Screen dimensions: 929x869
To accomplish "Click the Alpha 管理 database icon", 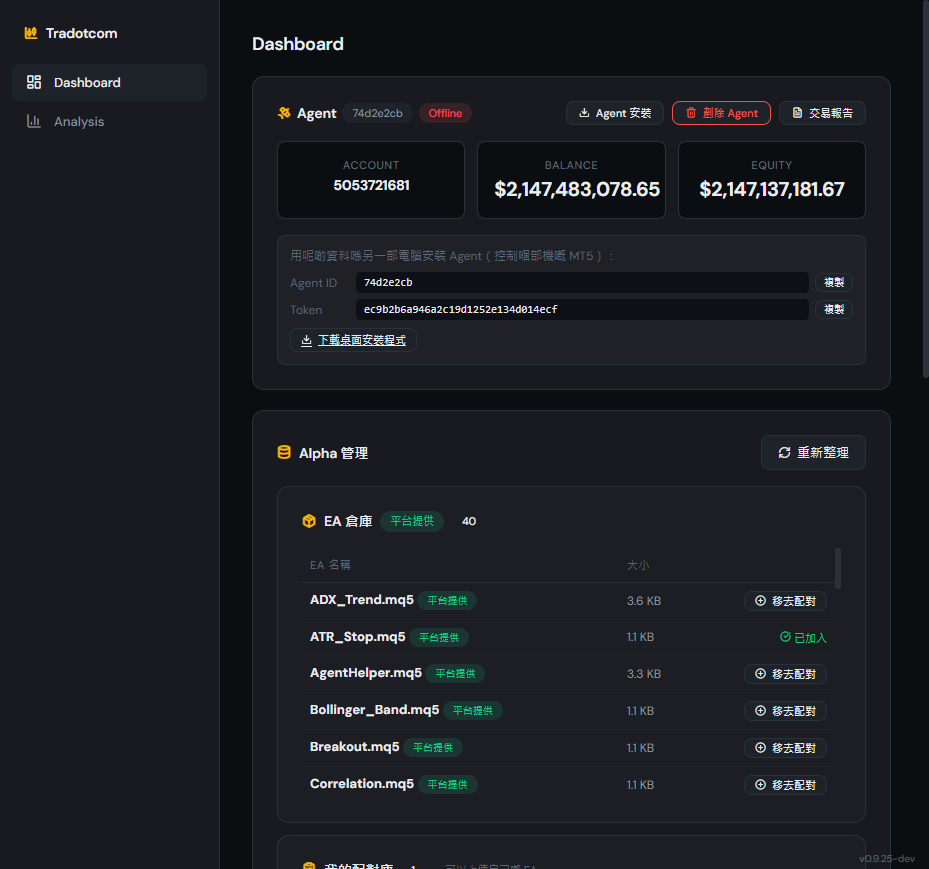I will click(x=284, y=453).
